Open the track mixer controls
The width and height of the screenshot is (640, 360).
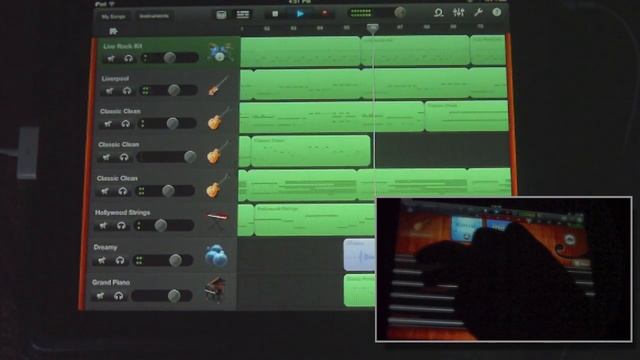click(x=458, y=12)
